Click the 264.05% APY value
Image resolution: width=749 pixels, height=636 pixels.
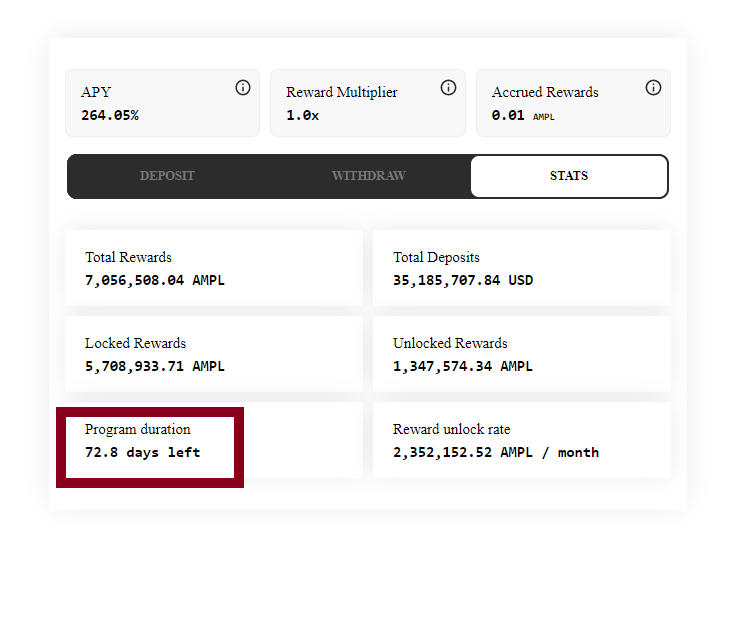(x=110, y=115)
